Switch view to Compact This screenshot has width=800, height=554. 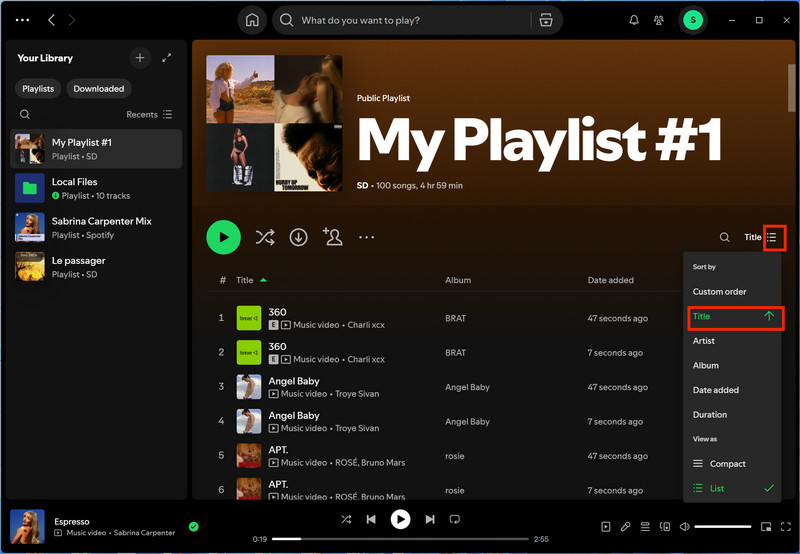tap(733, 464)
